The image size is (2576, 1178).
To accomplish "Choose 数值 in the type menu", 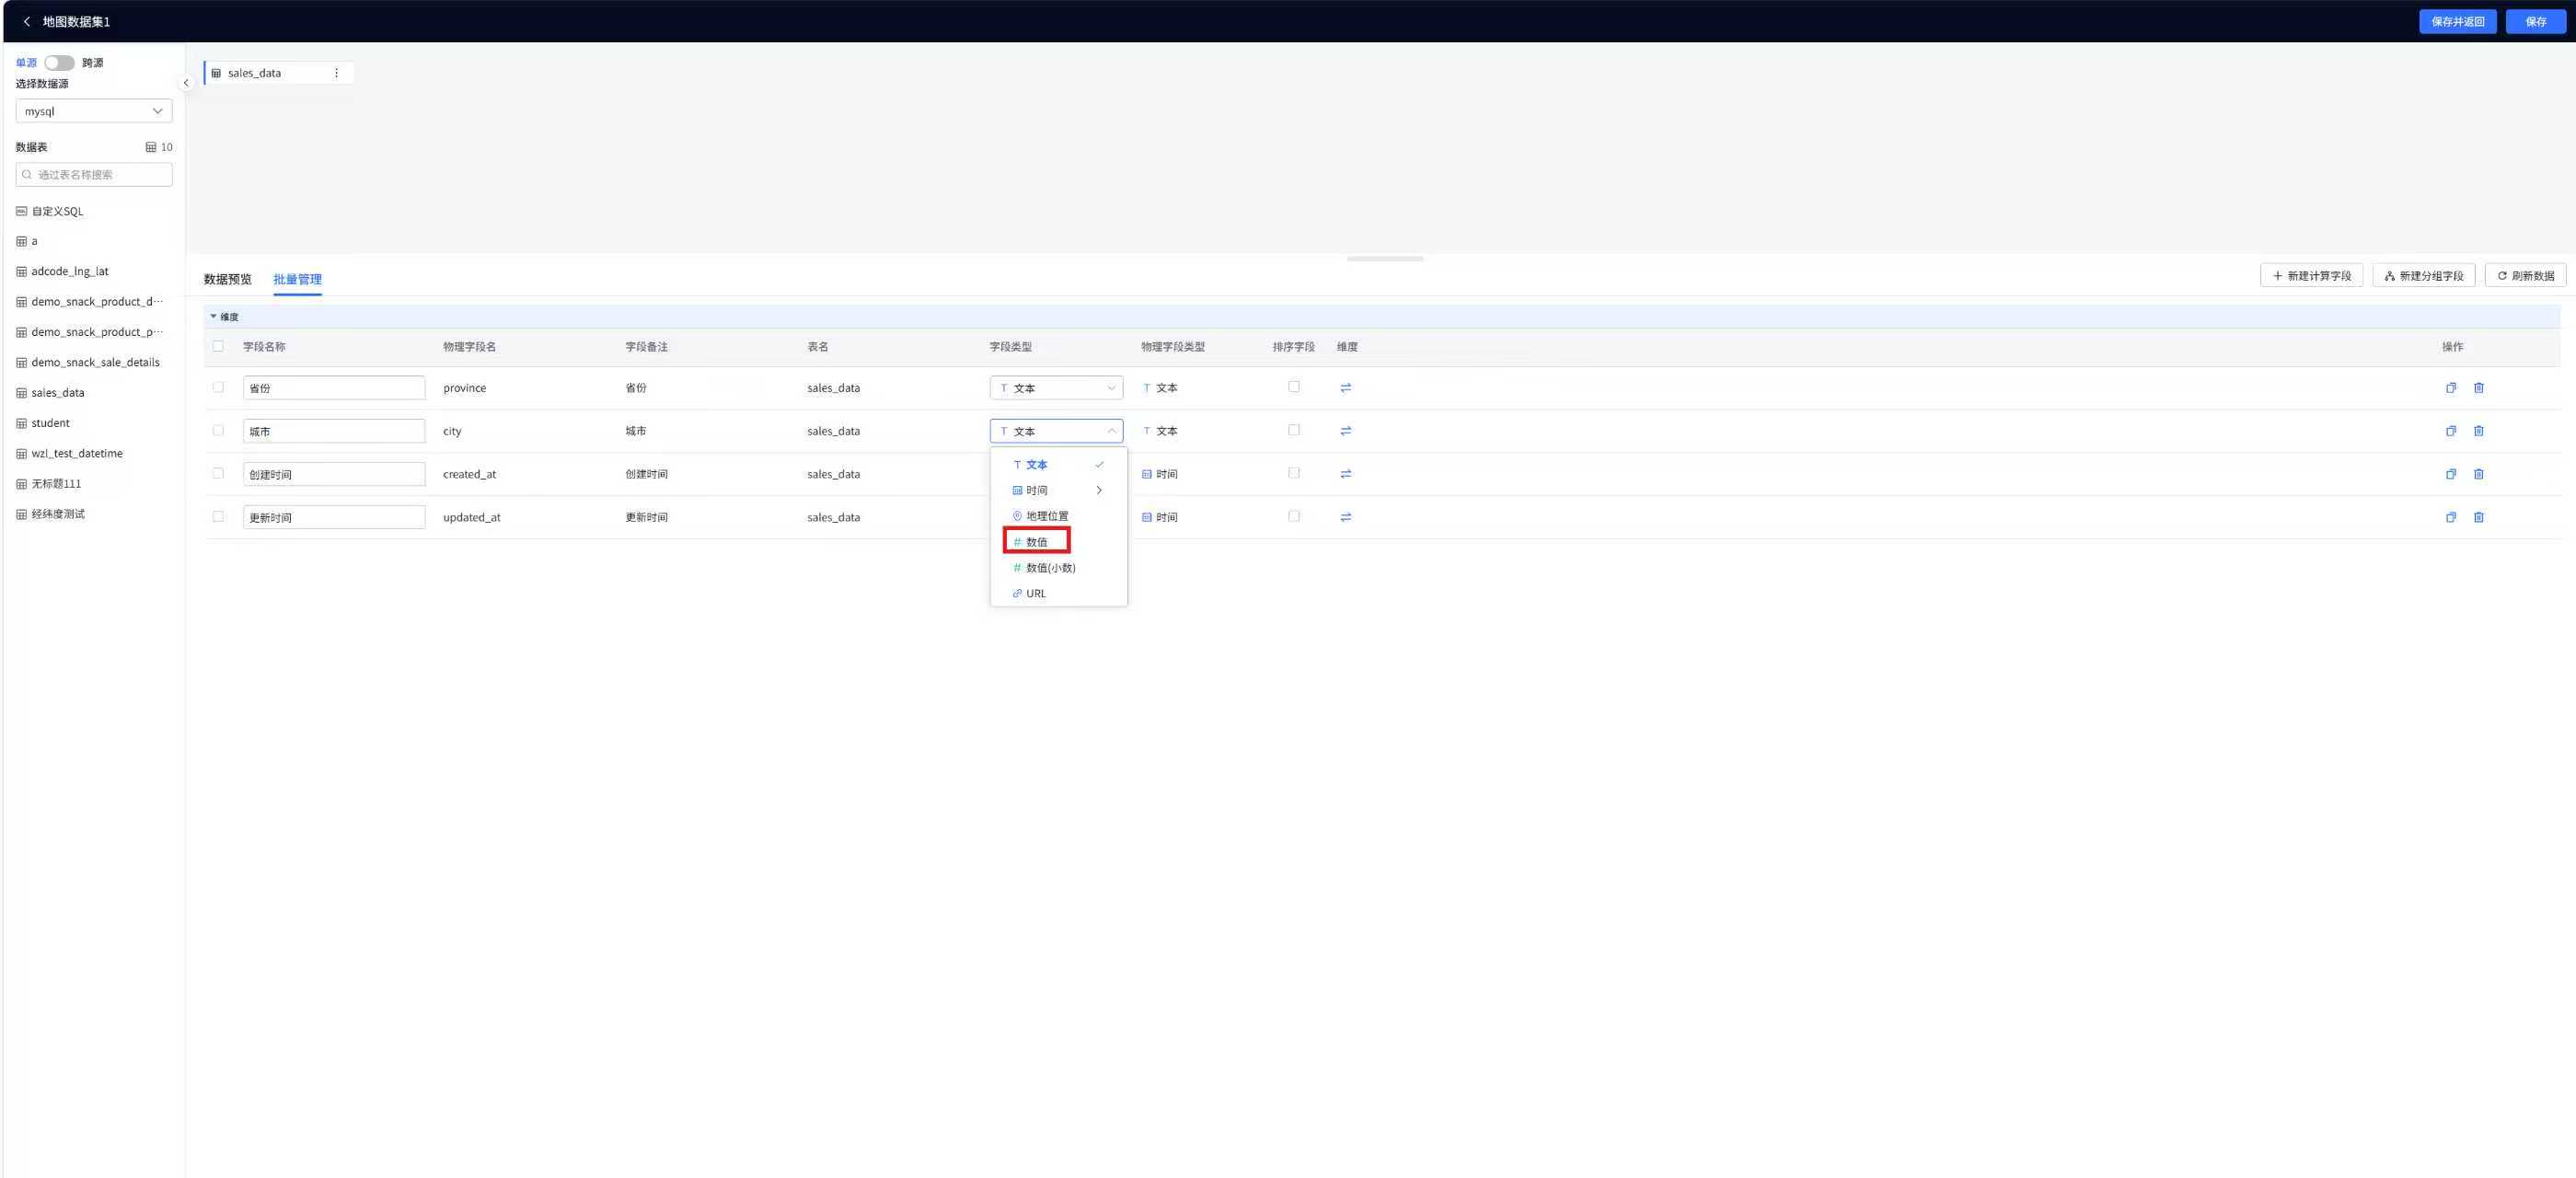I will (1058, 542).
